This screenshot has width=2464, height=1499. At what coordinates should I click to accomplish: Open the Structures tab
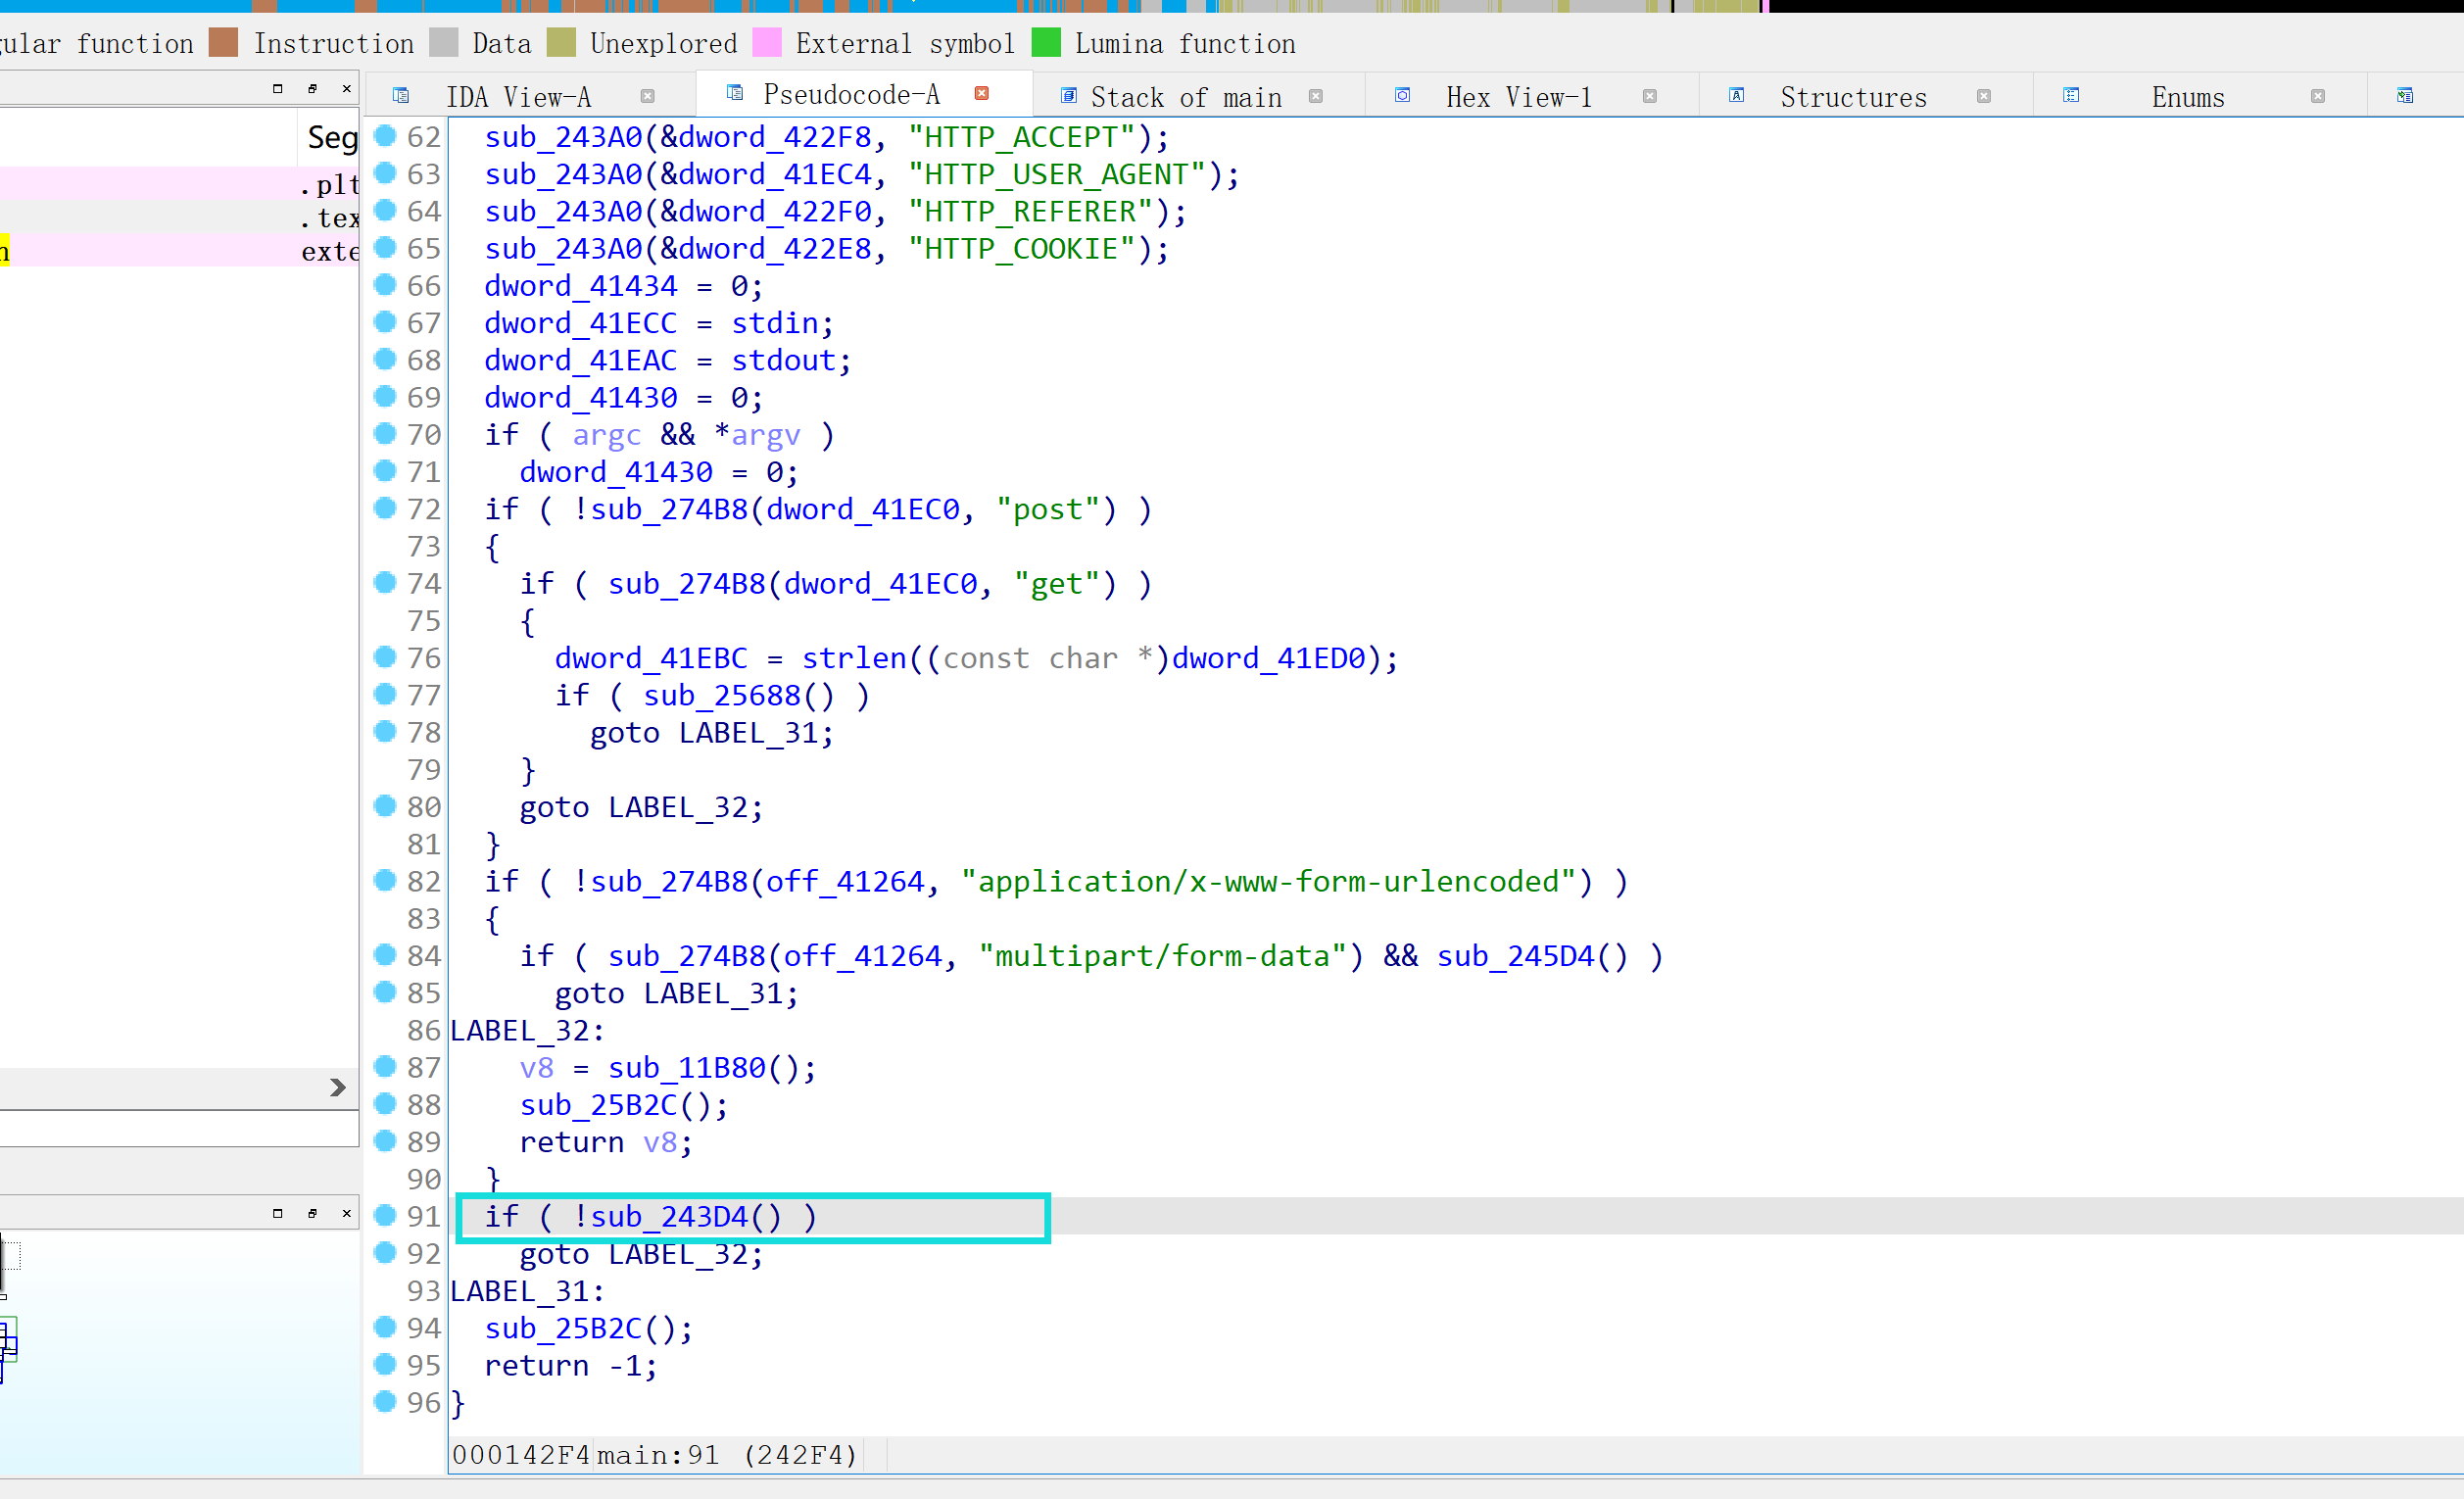click(1853, 97)
